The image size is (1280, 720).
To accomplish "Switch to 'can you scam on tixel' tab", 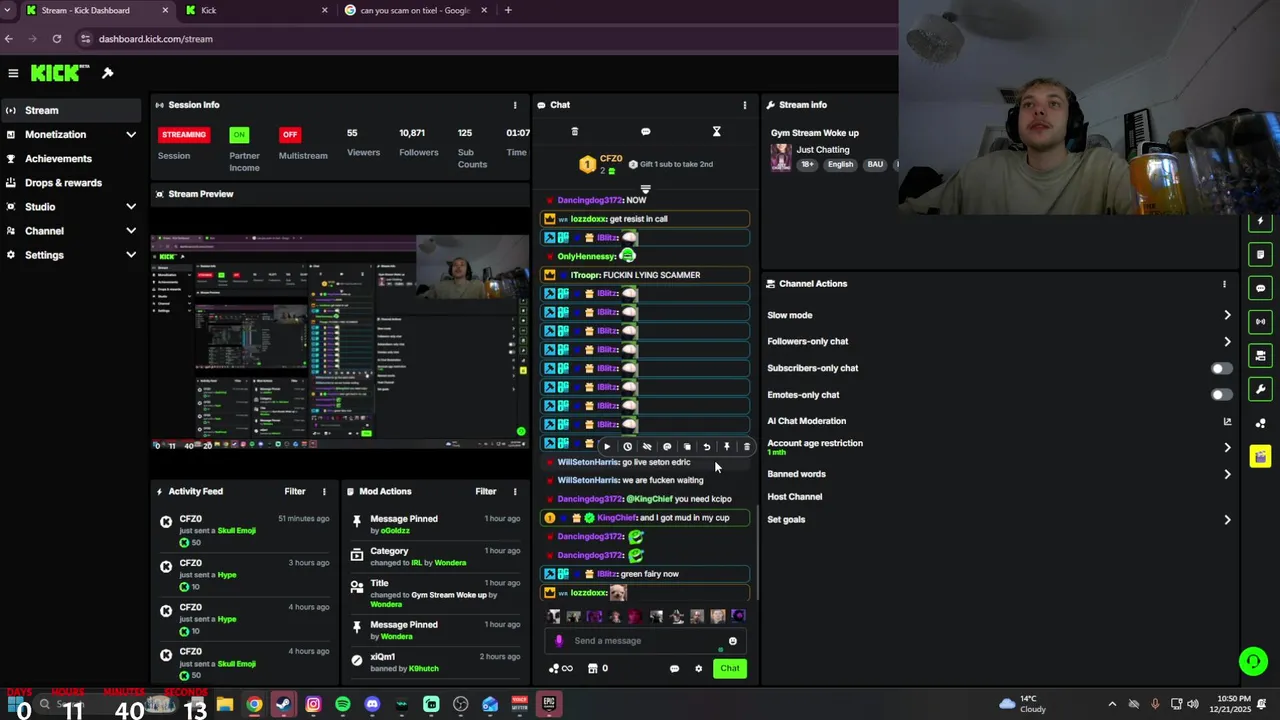I will [x=415, y=10].
